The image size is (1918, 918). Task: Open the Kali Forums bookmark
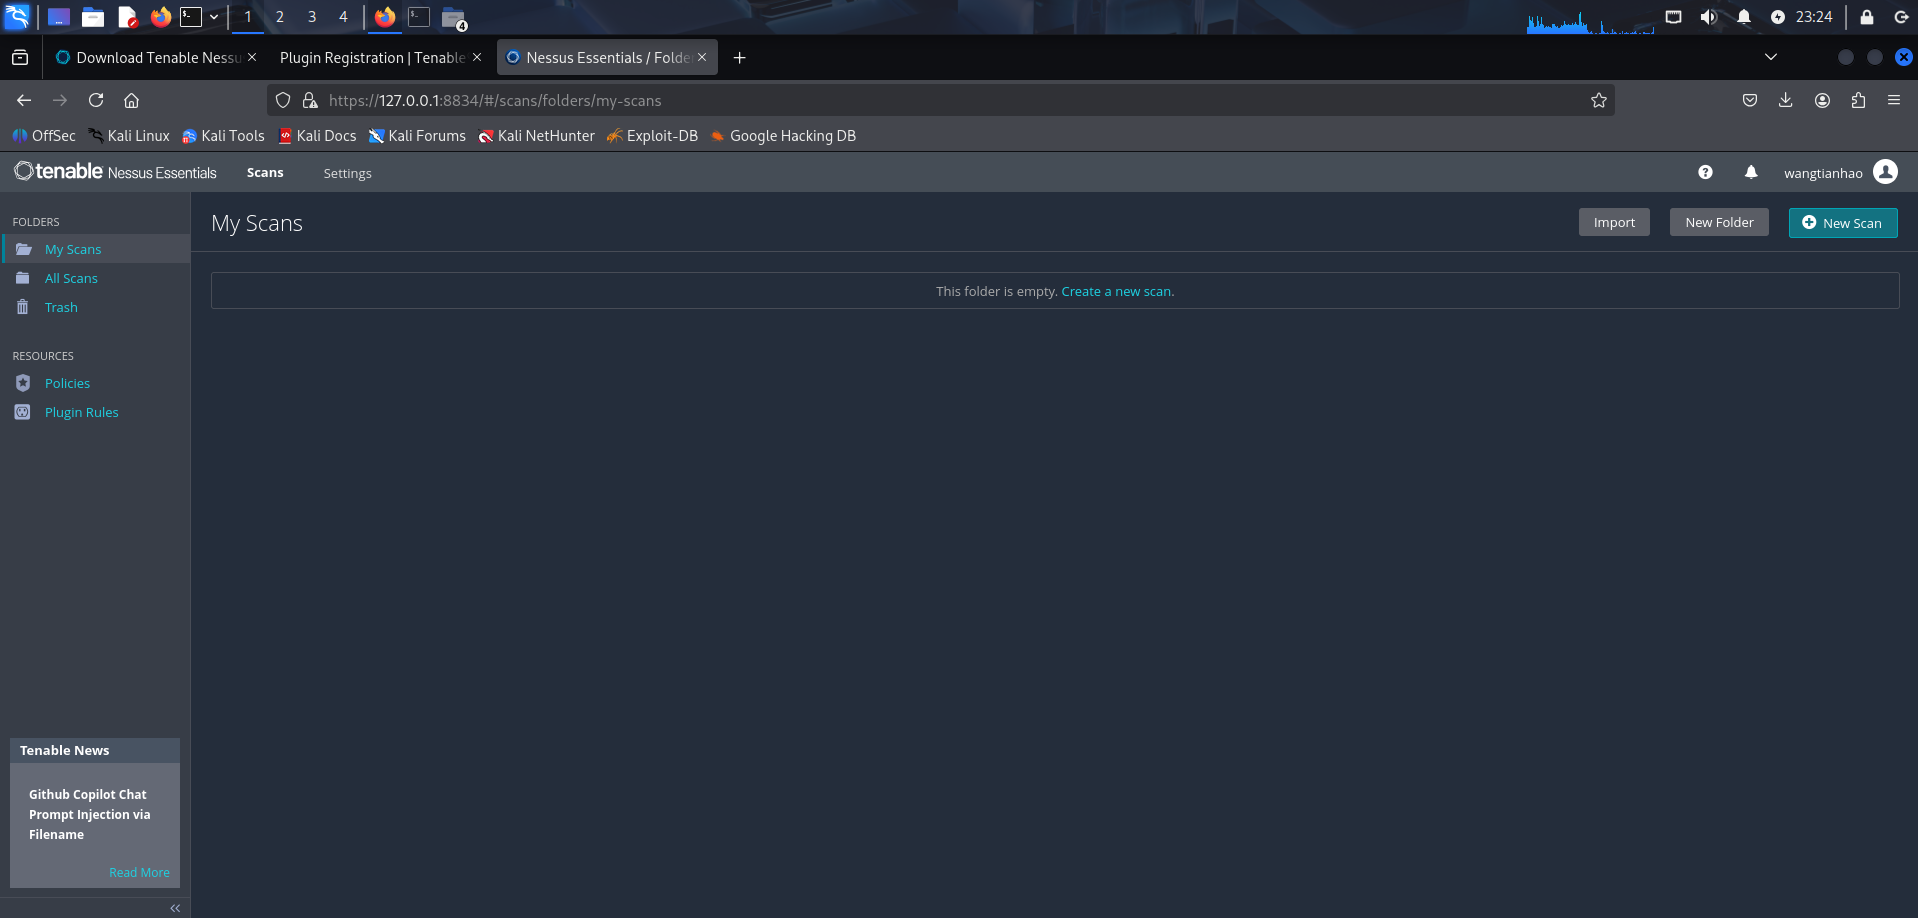tap(417, 136)
